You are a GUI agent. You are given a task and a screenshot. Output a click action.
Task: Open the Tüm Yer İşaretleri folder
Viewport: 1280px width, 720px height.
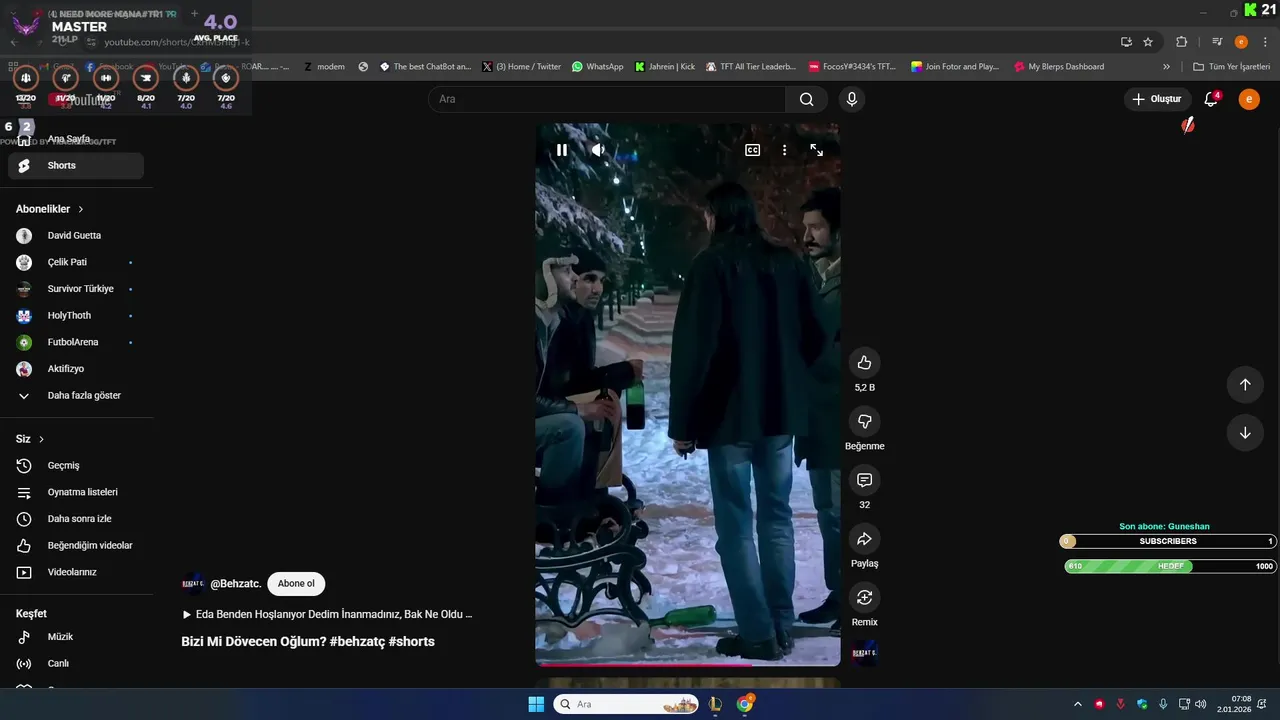coord(1231,67)
